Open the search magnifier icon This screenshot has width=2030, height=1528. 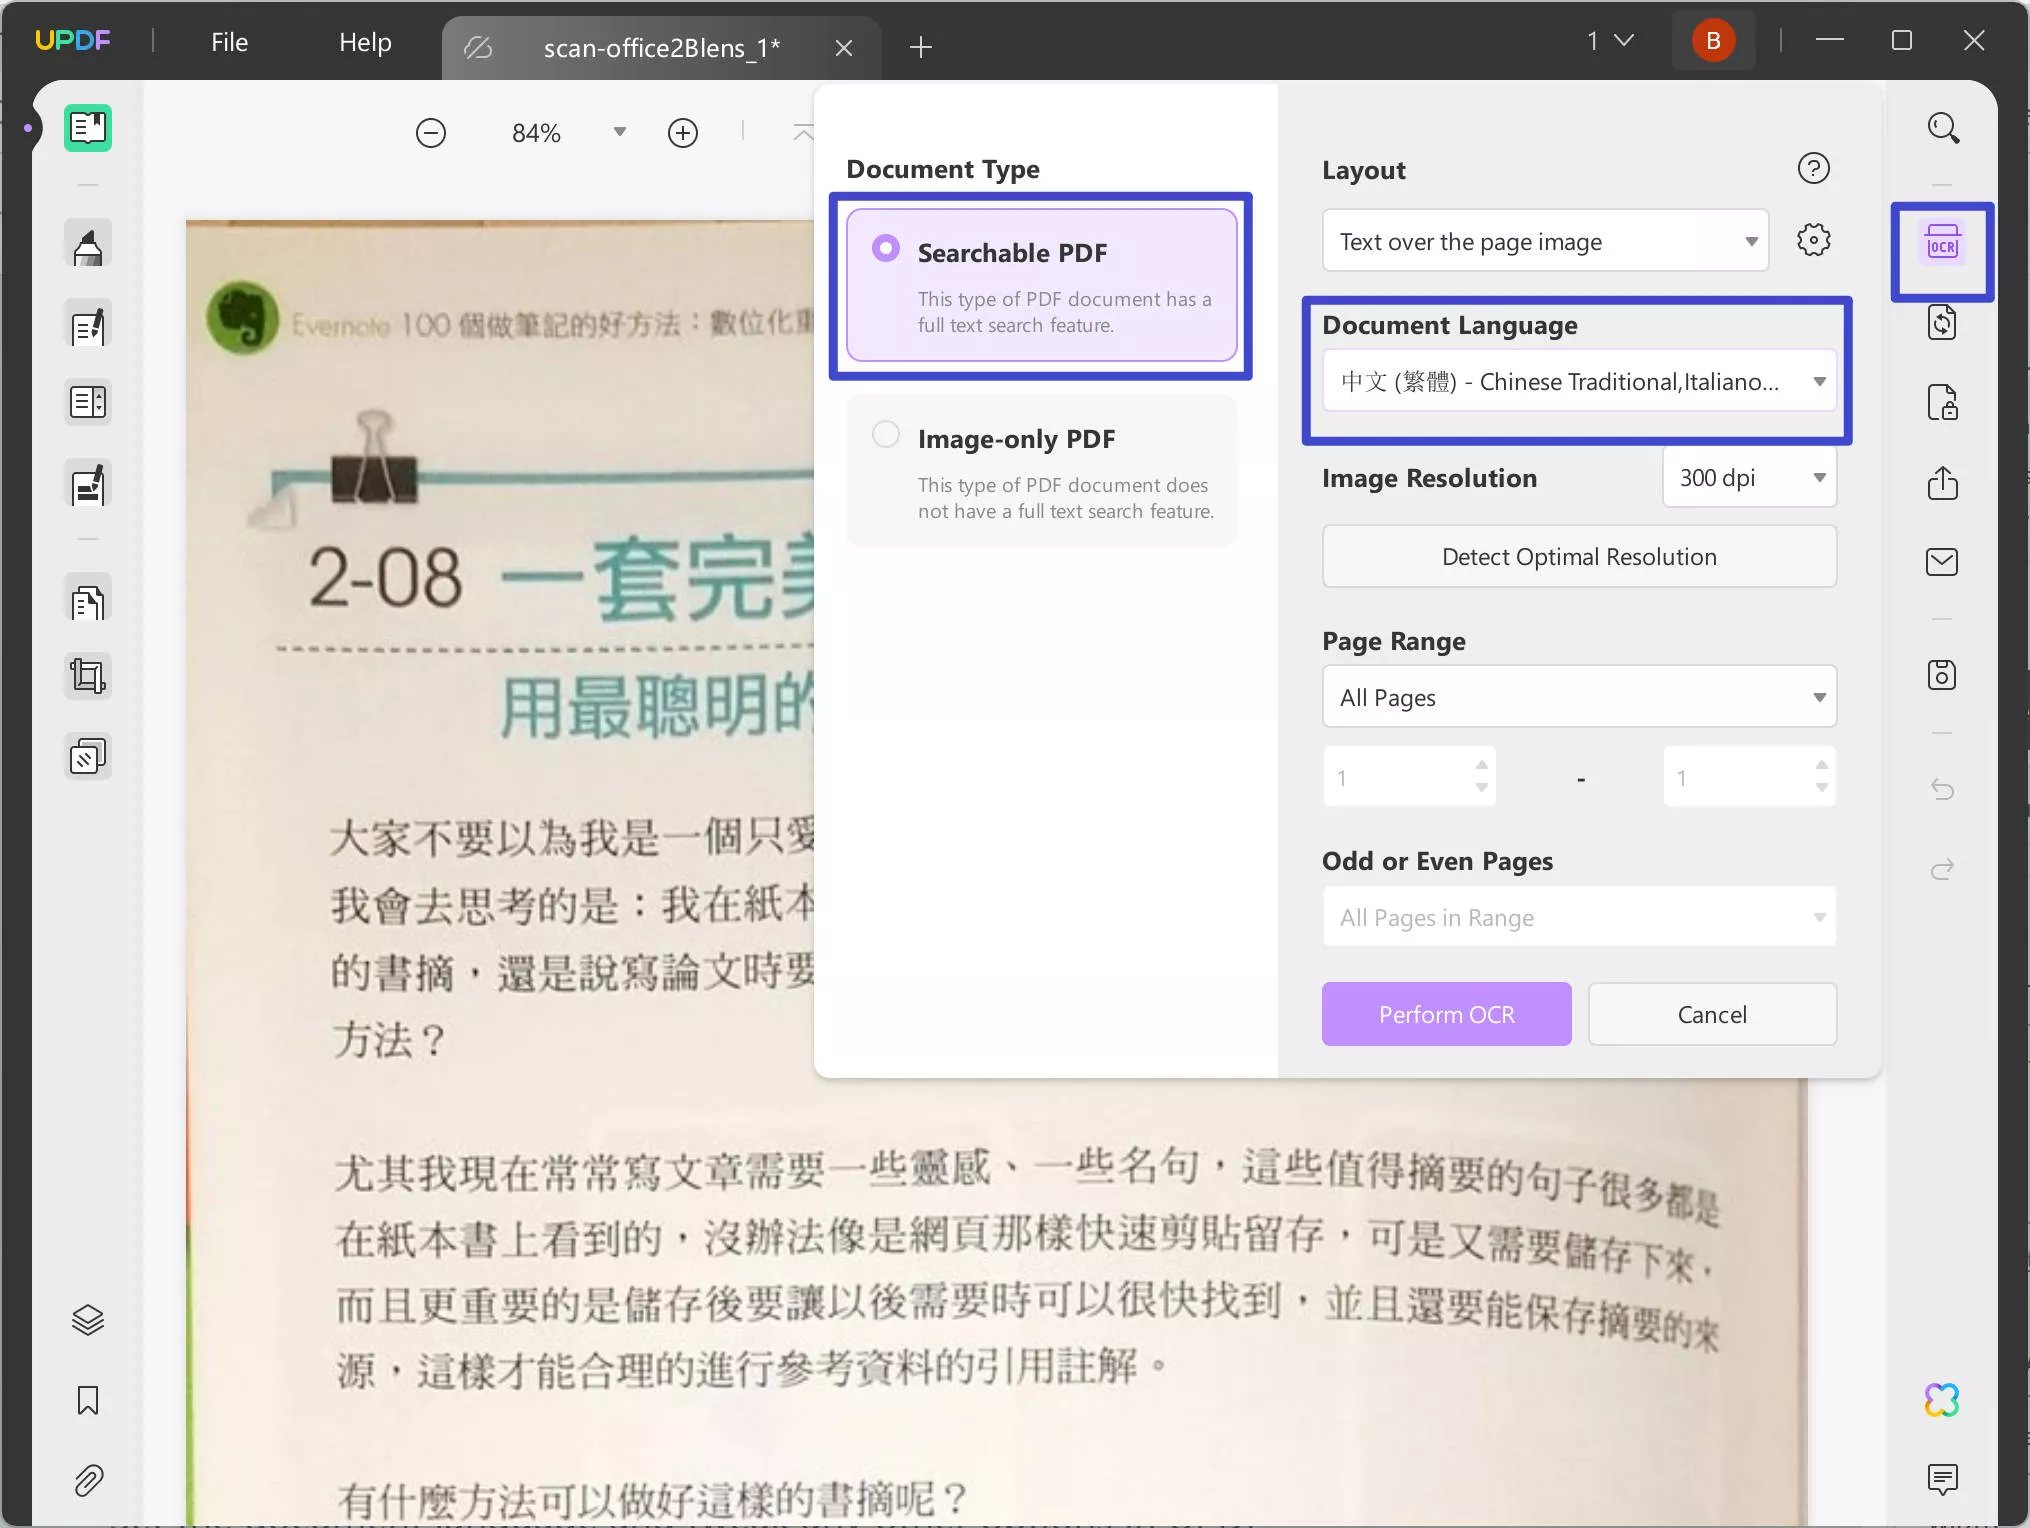coord(1942,128)
